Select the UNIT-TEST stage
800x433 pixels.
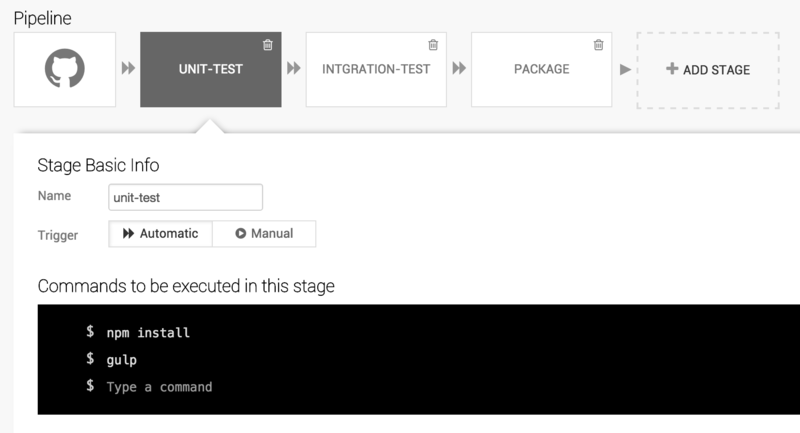211,69
